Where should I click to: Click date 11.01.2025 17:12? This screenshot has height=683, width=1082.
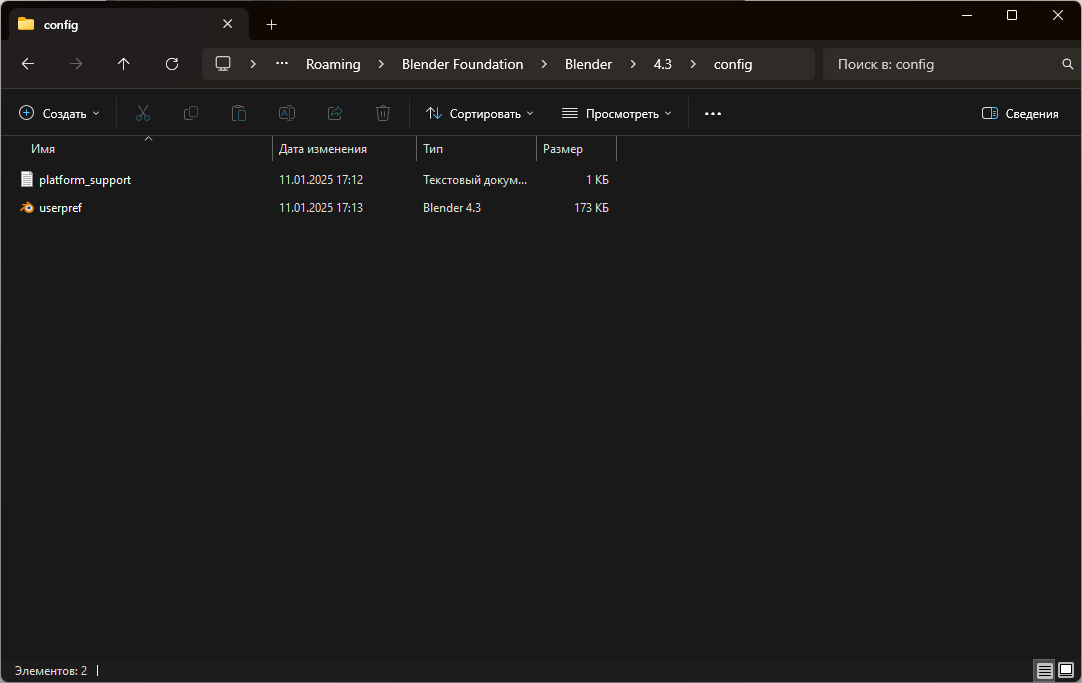tap(321, 179)
